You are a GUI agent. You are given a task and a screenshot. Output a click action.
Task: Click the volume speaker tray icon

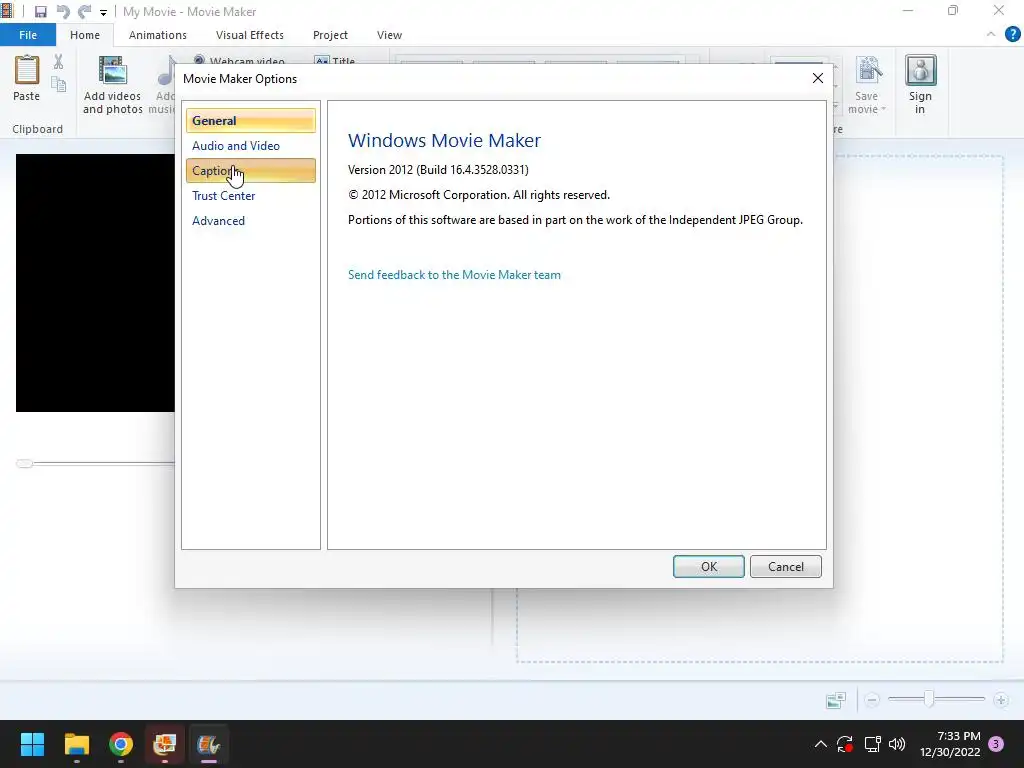(x=897, y=744)
